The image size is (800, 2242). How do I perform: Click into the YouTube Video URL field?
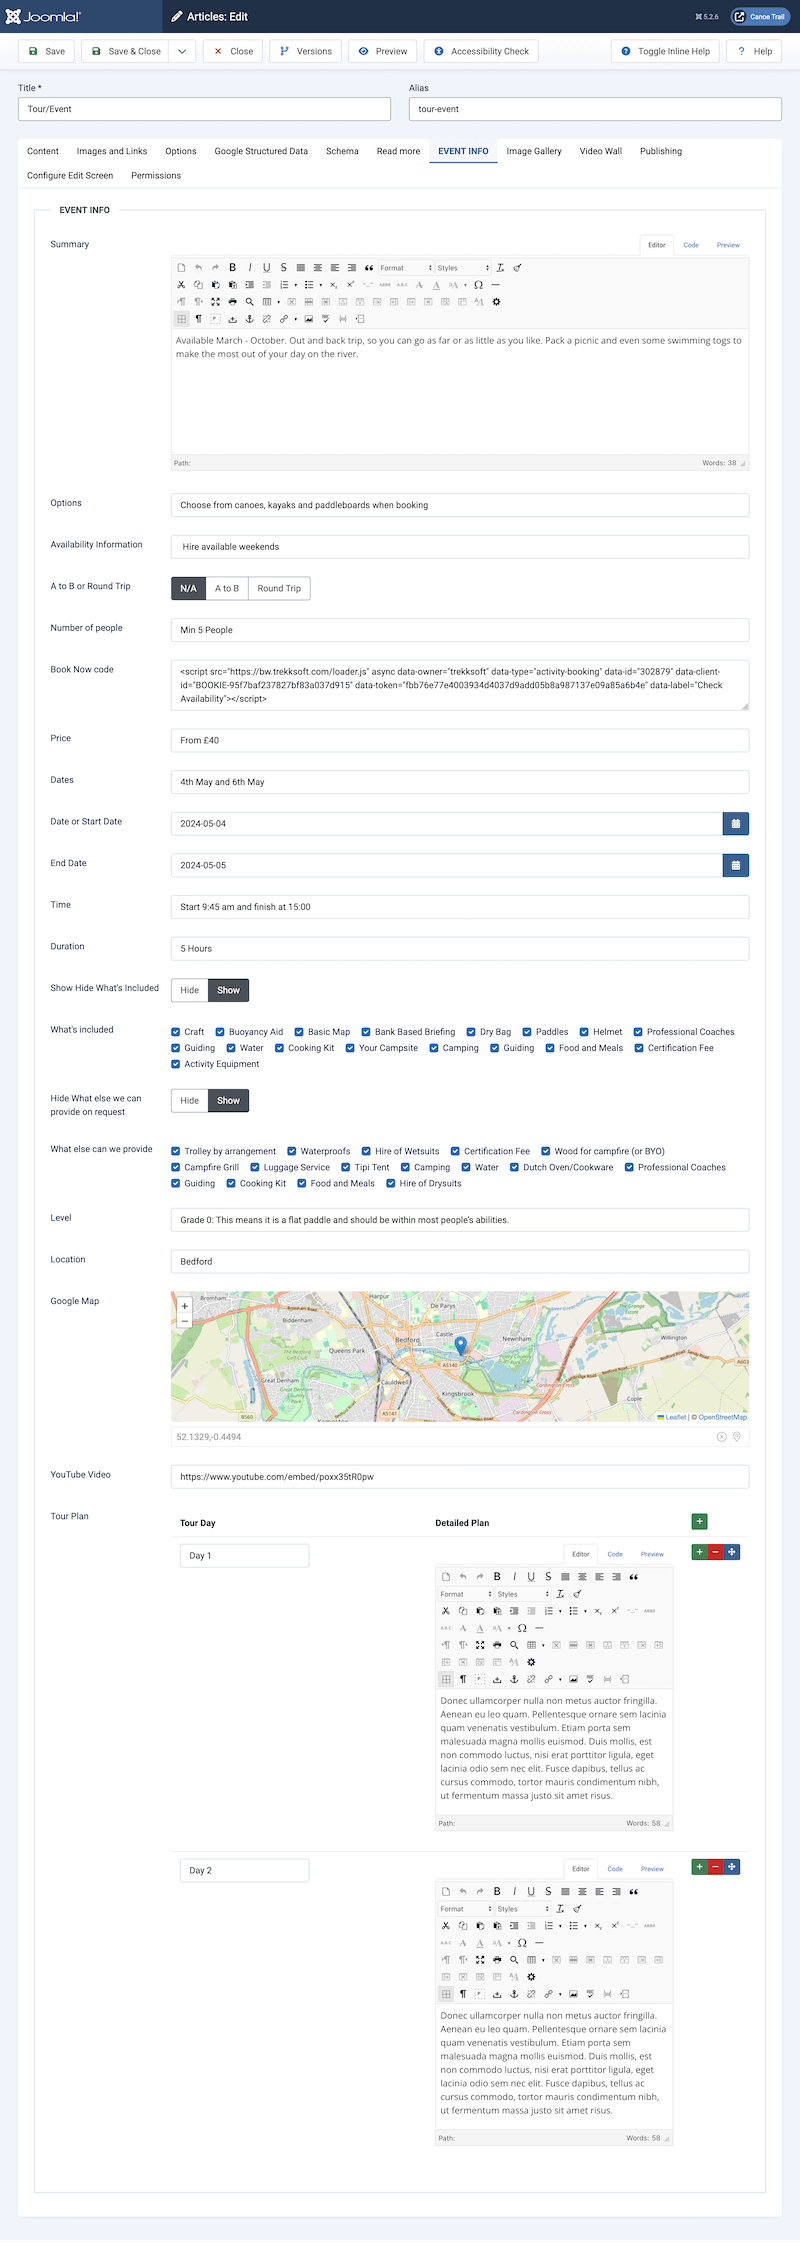coord(460,1477)
